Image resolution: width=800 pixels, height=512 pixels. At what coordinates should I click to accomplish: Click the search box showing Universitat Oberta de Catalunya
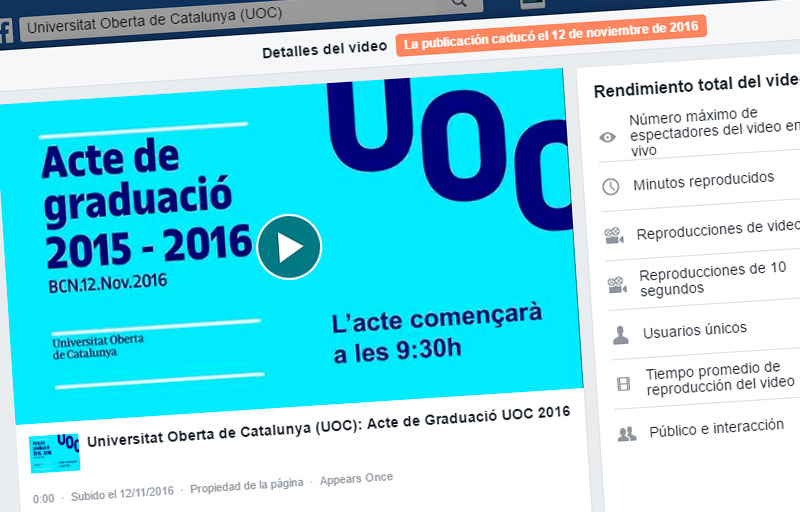point(252,16)
